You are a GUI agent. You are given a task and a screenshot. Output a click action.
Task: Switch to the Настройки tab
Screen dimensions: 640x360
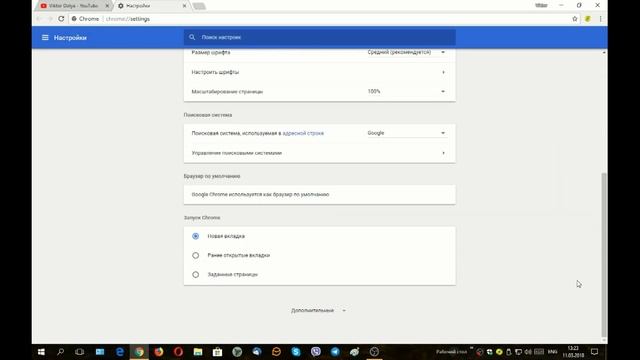click(x=151, y=6)
